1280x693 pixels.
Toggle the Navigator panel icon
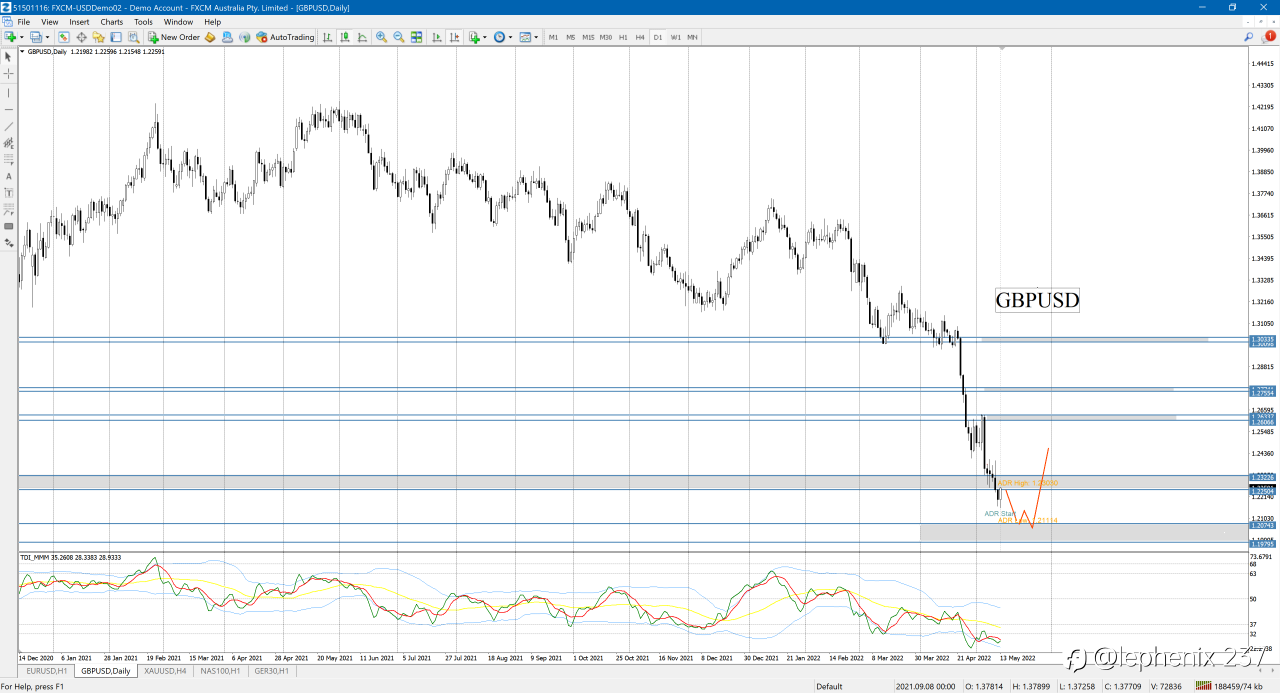tap(98, 37)
